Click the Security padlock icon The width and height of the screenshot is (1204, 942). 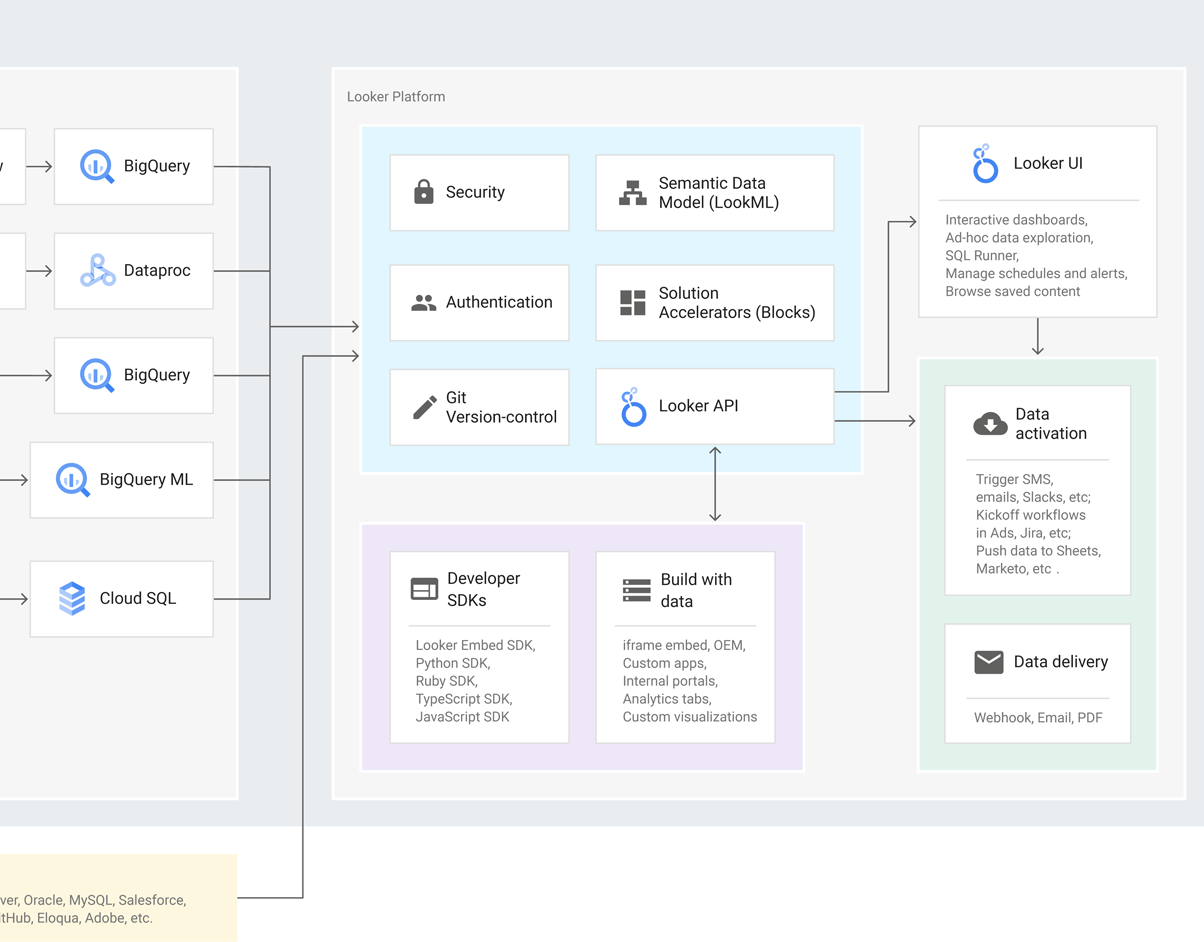pos(424,192)
